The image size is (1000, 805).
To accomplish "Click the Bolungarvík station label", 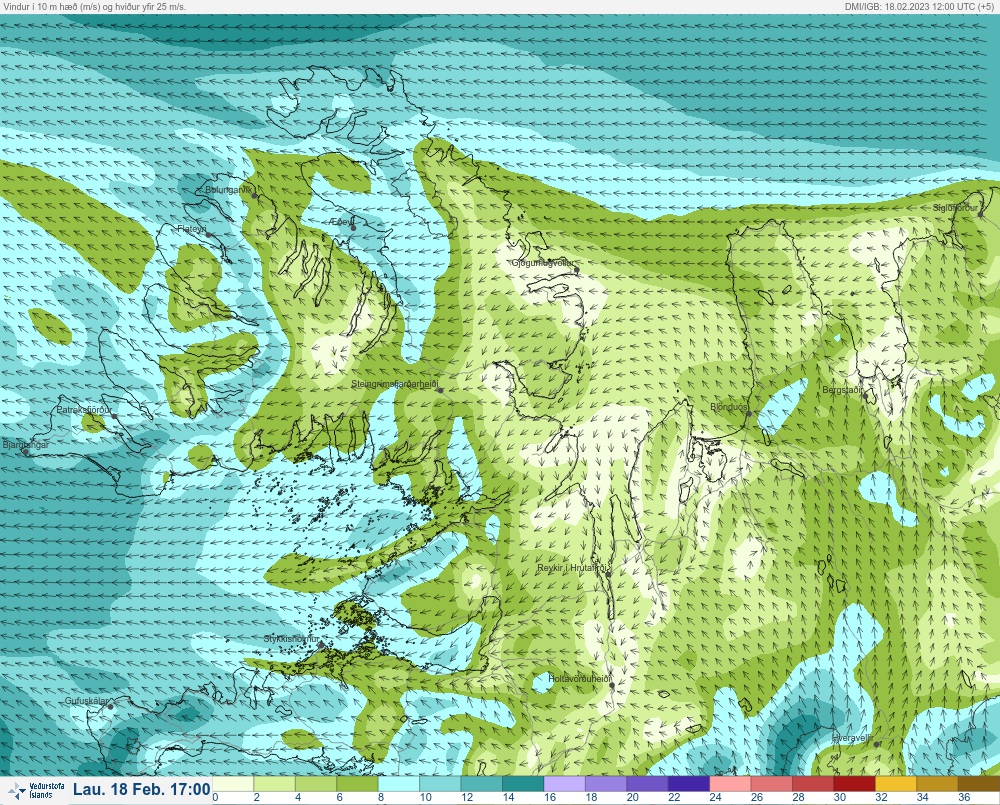I will 229,190.
